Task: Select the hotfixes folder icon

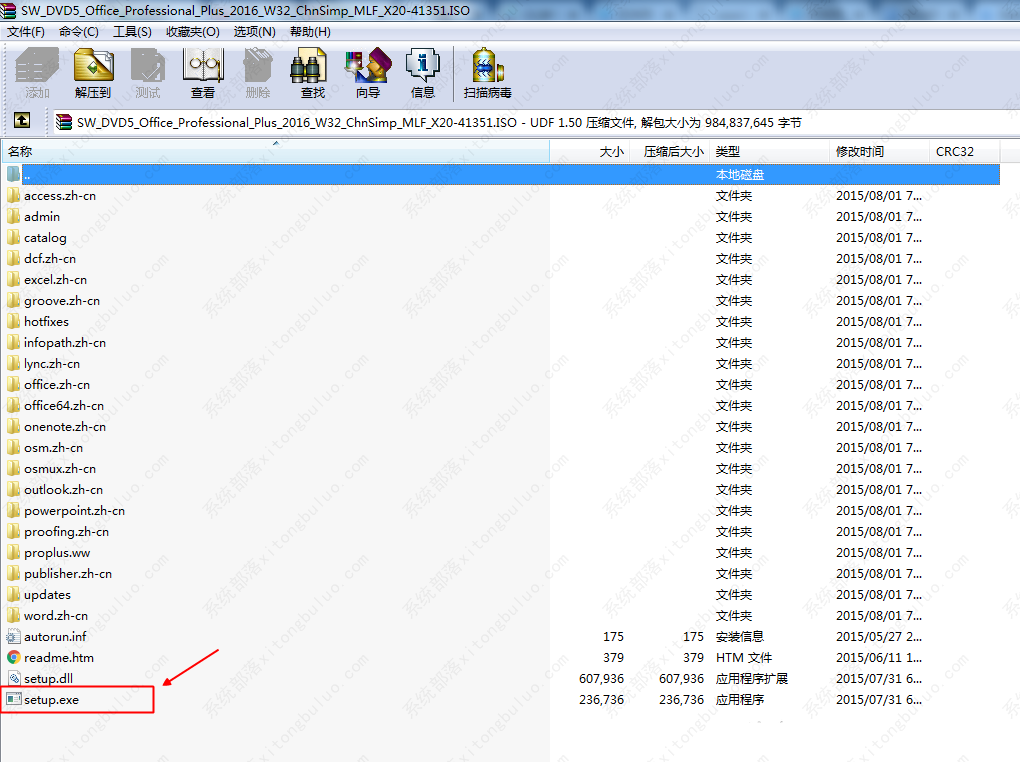Action: pos(14,321)
